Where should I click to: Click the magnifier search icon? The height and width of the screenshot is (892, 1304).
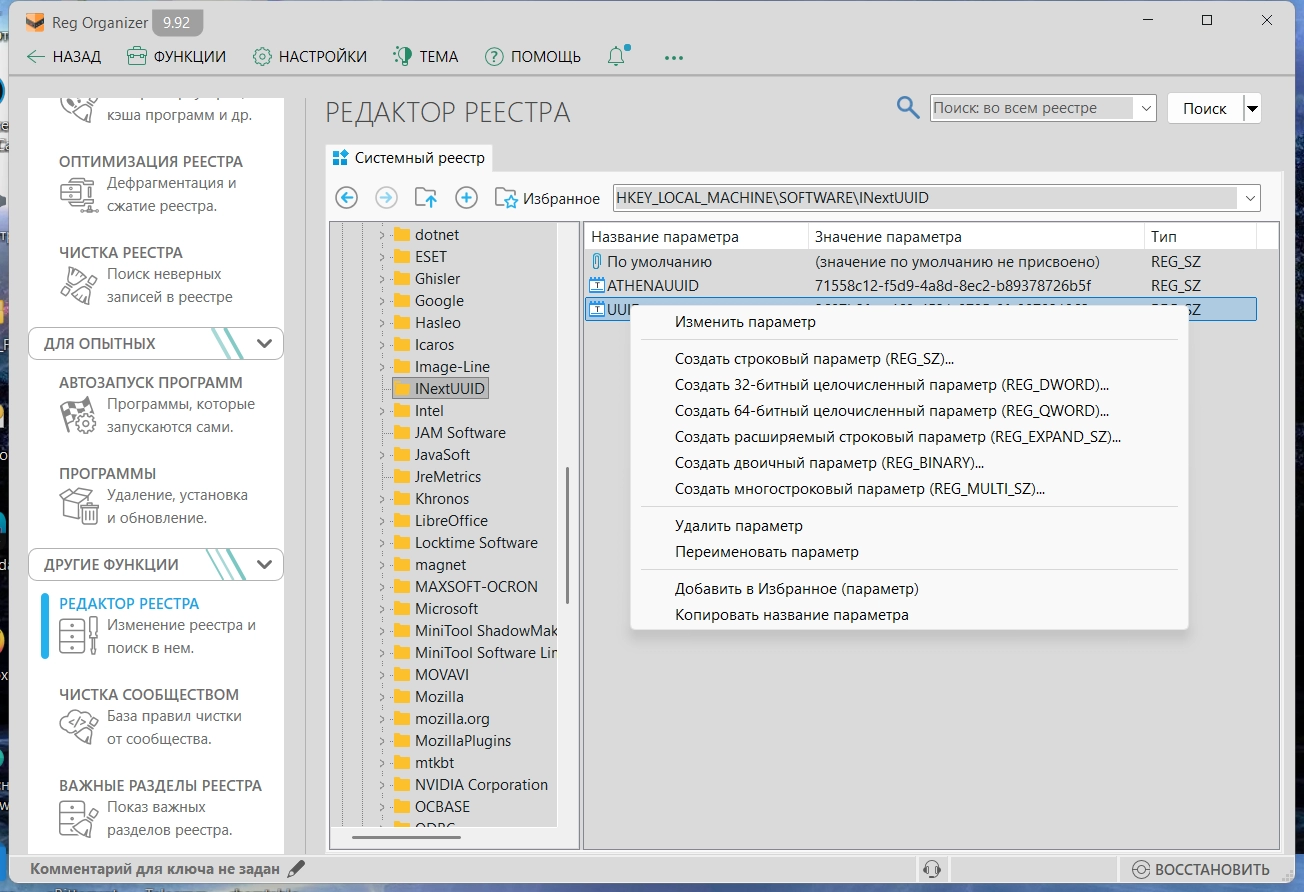pos(908,108)
